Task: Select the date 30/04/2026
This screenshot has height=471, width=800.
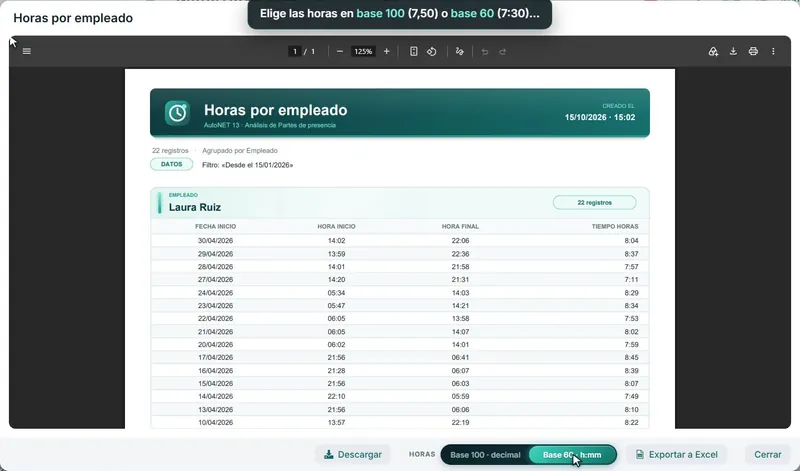Action: [x=215, y=241]
